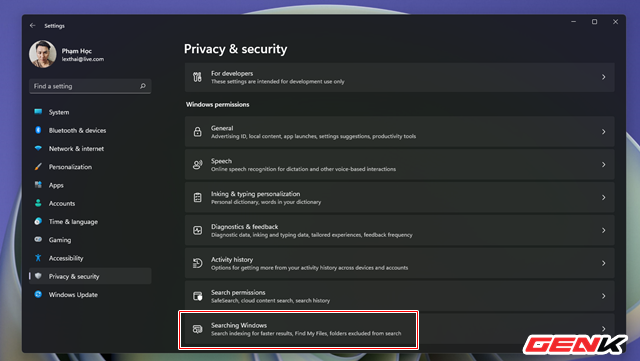
Task: Click the search magnifier icon
Action: click(143, 86)
